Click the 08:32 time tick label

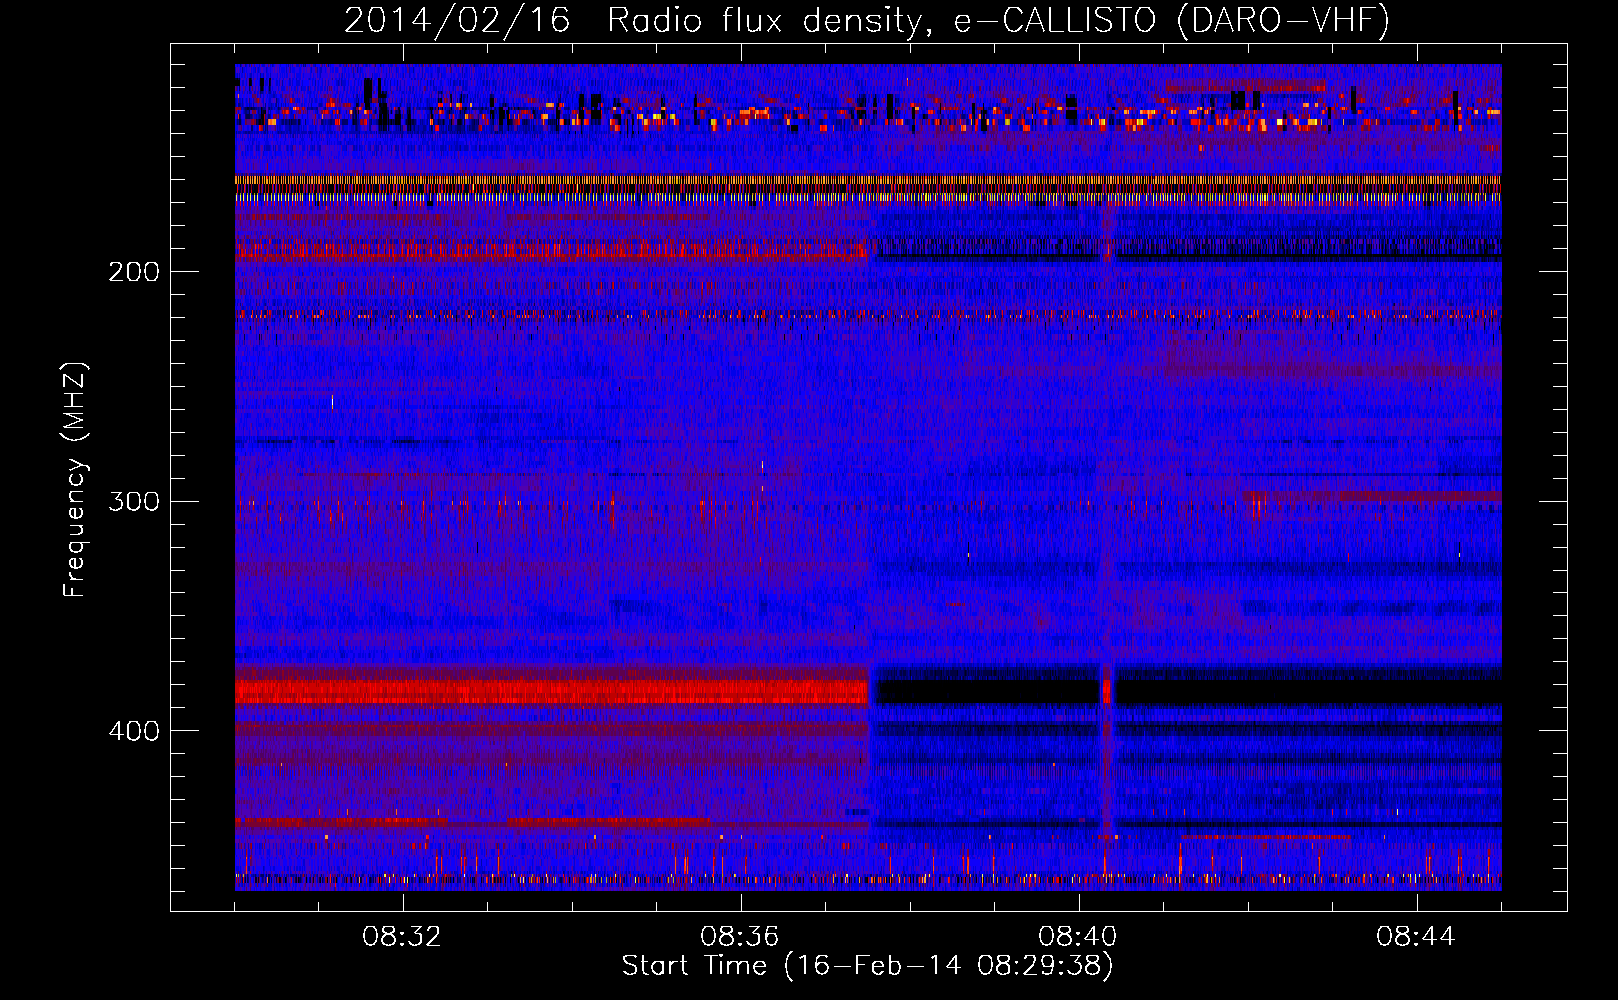coord(402,937)
